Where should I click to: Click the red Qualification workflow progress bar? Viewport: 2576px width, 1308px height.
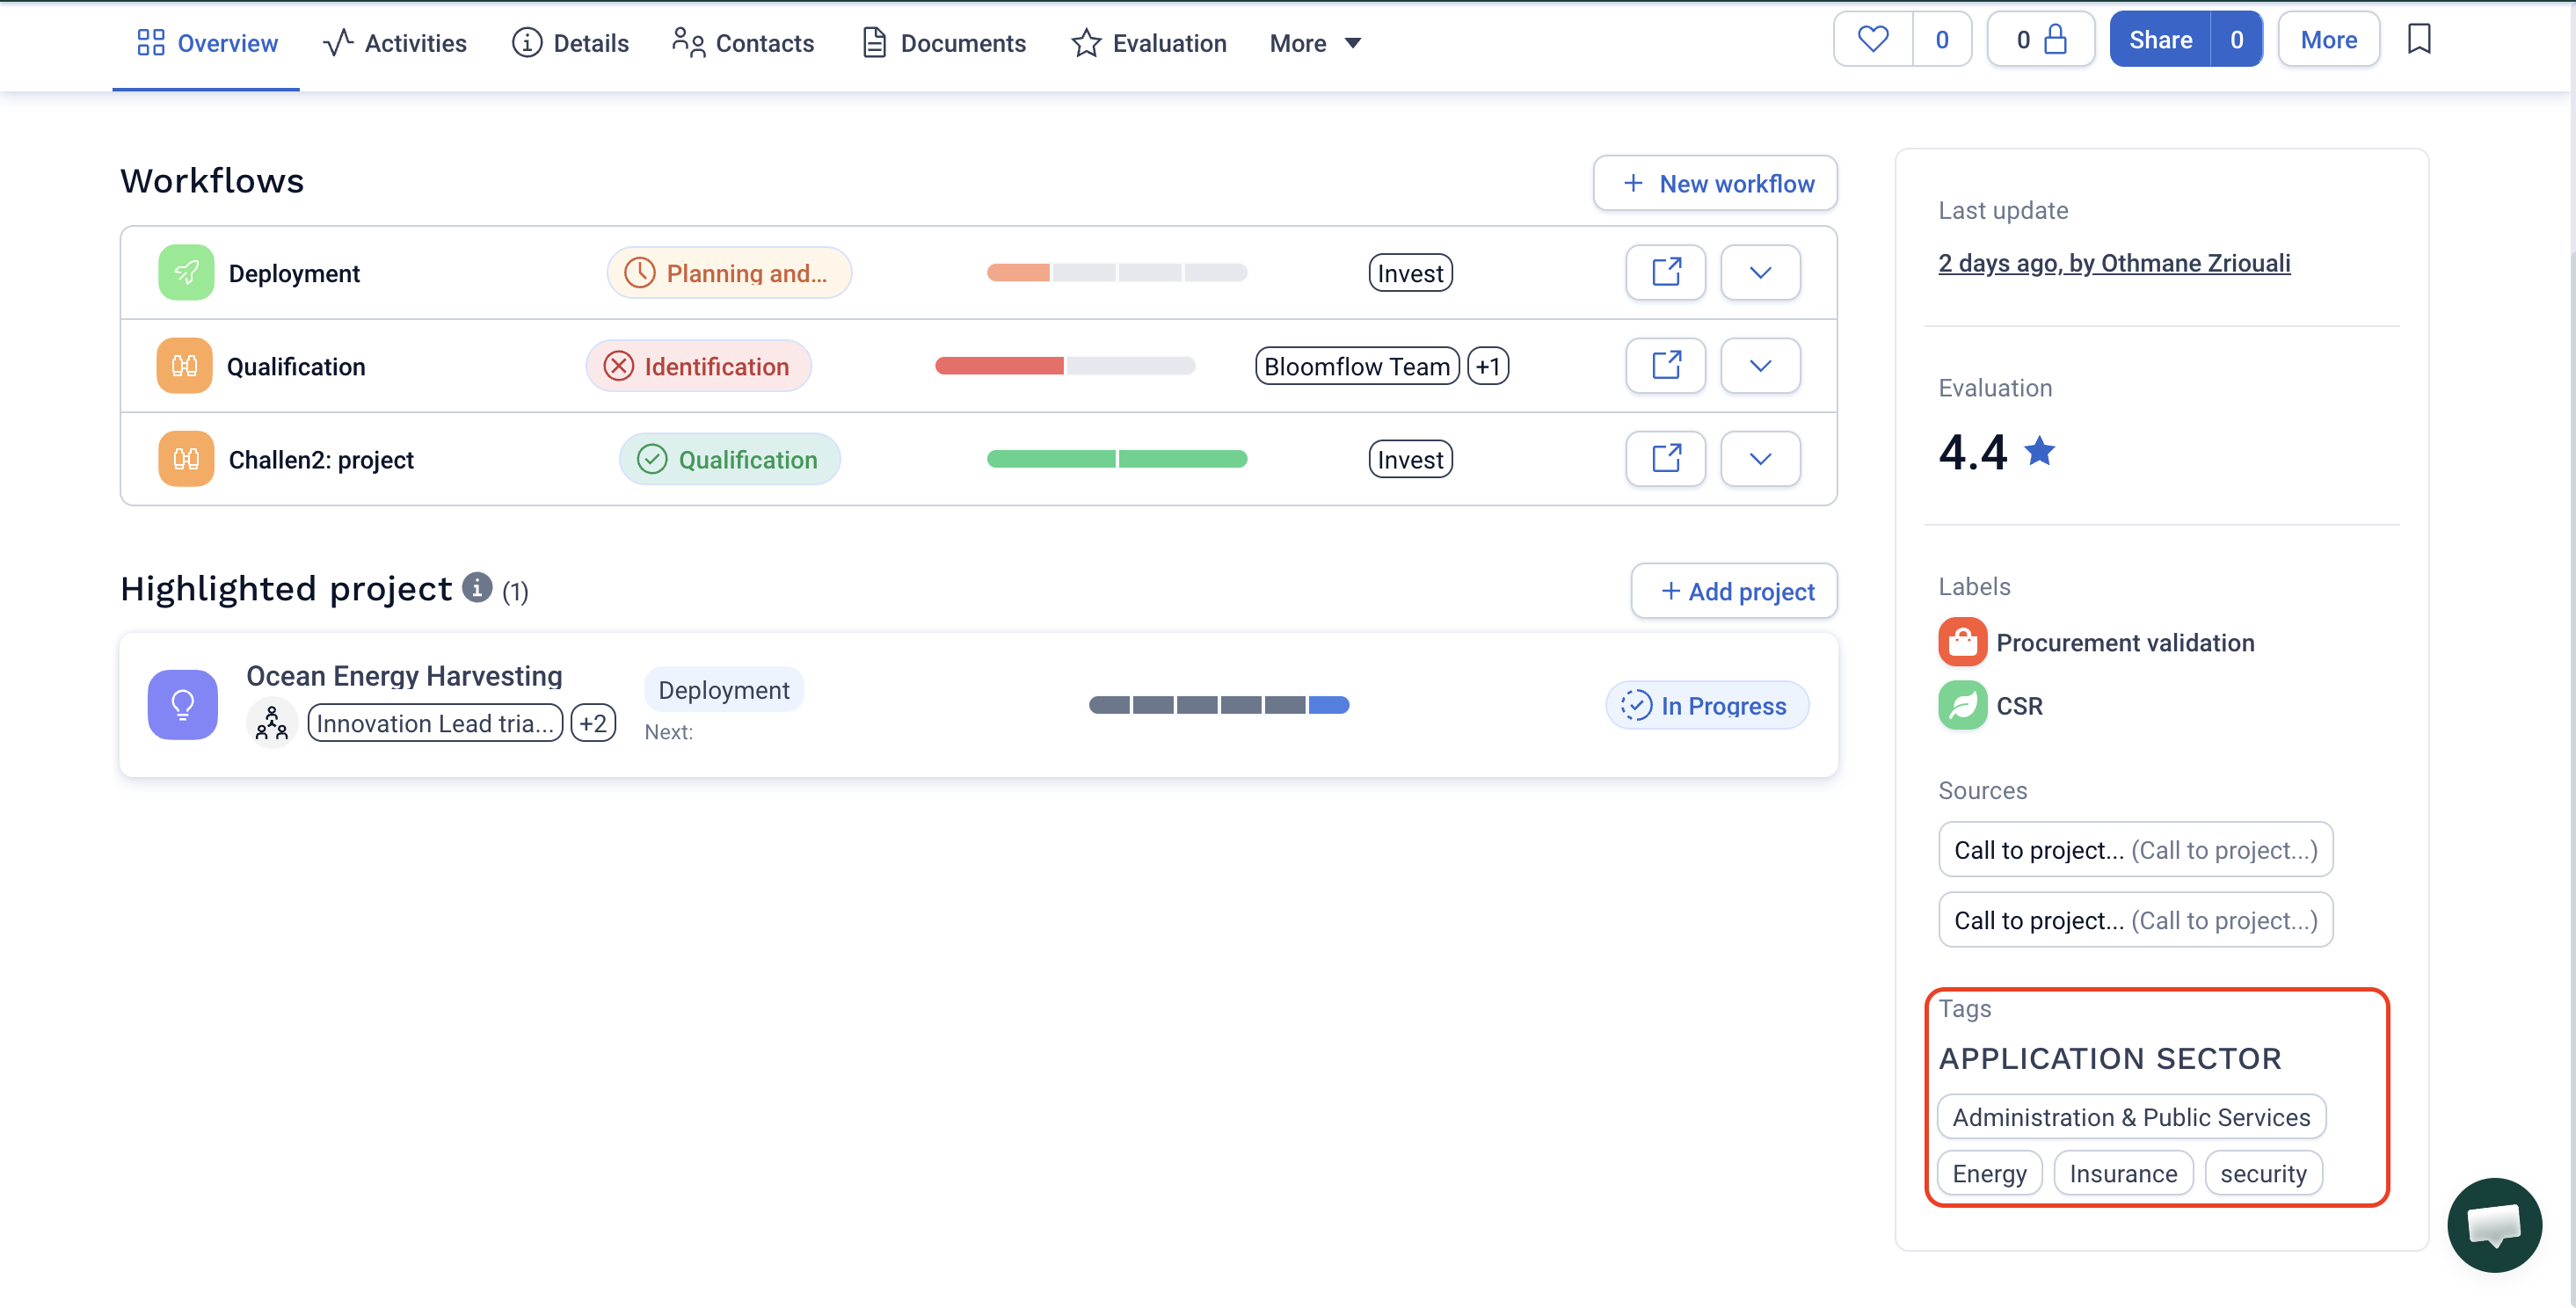1064,366
